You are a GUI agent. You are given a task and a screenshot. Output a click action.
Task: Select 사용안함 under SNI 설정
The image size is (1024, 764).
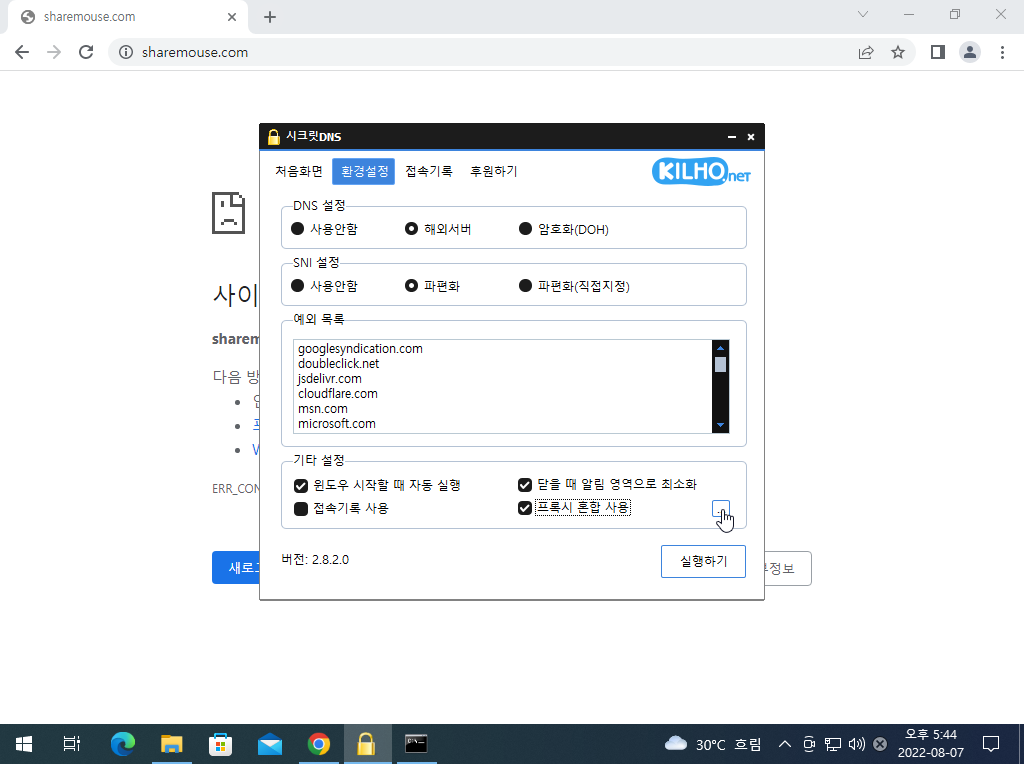click(x=298, y=286)
